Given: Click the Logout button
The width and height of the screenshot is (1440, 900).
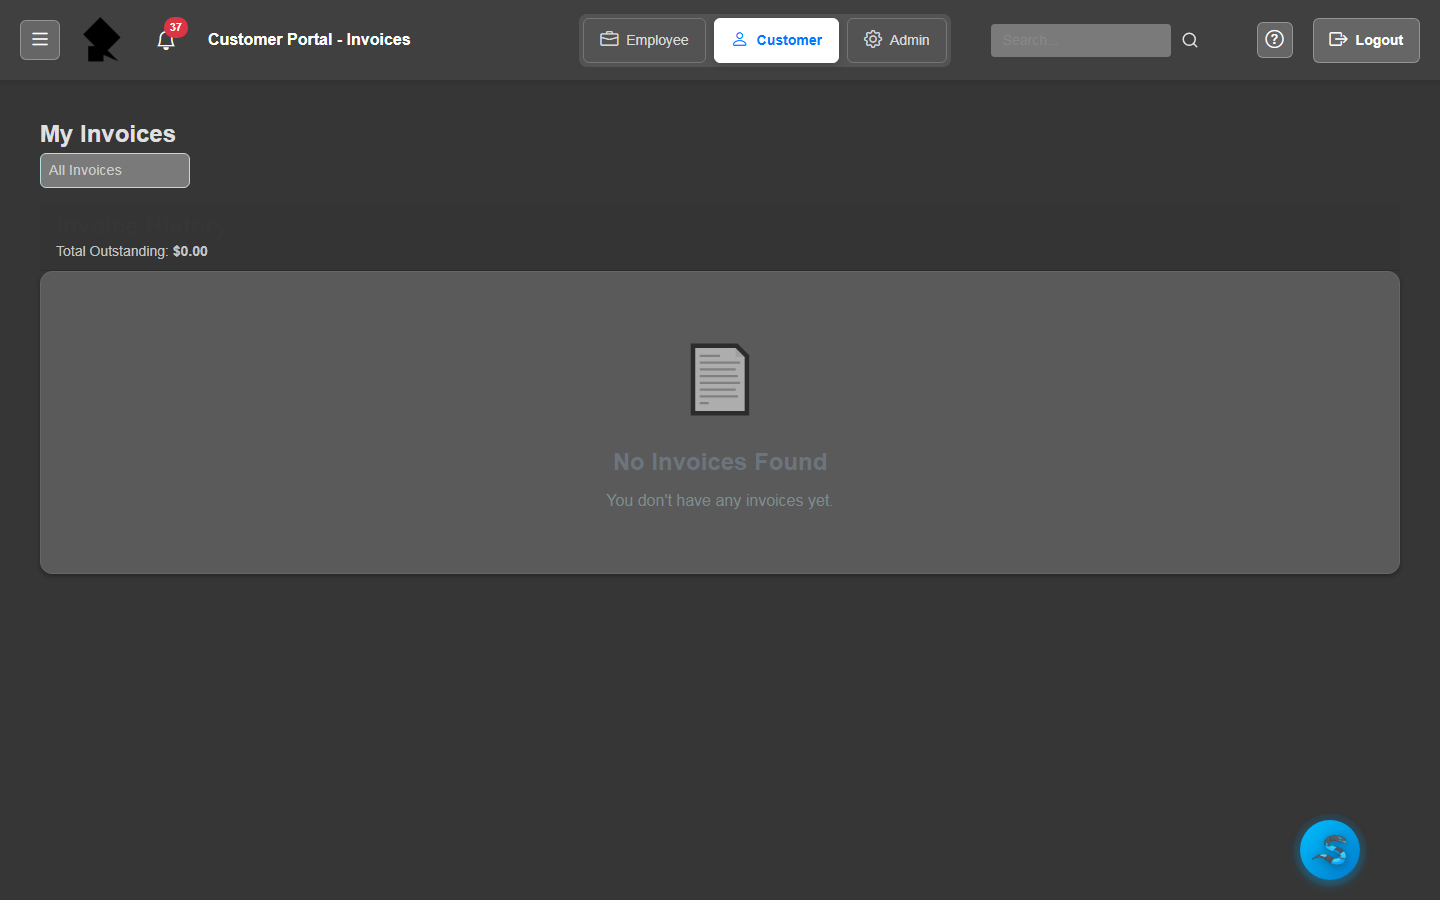Looking at the screenshot, I should click(1366, 40).
